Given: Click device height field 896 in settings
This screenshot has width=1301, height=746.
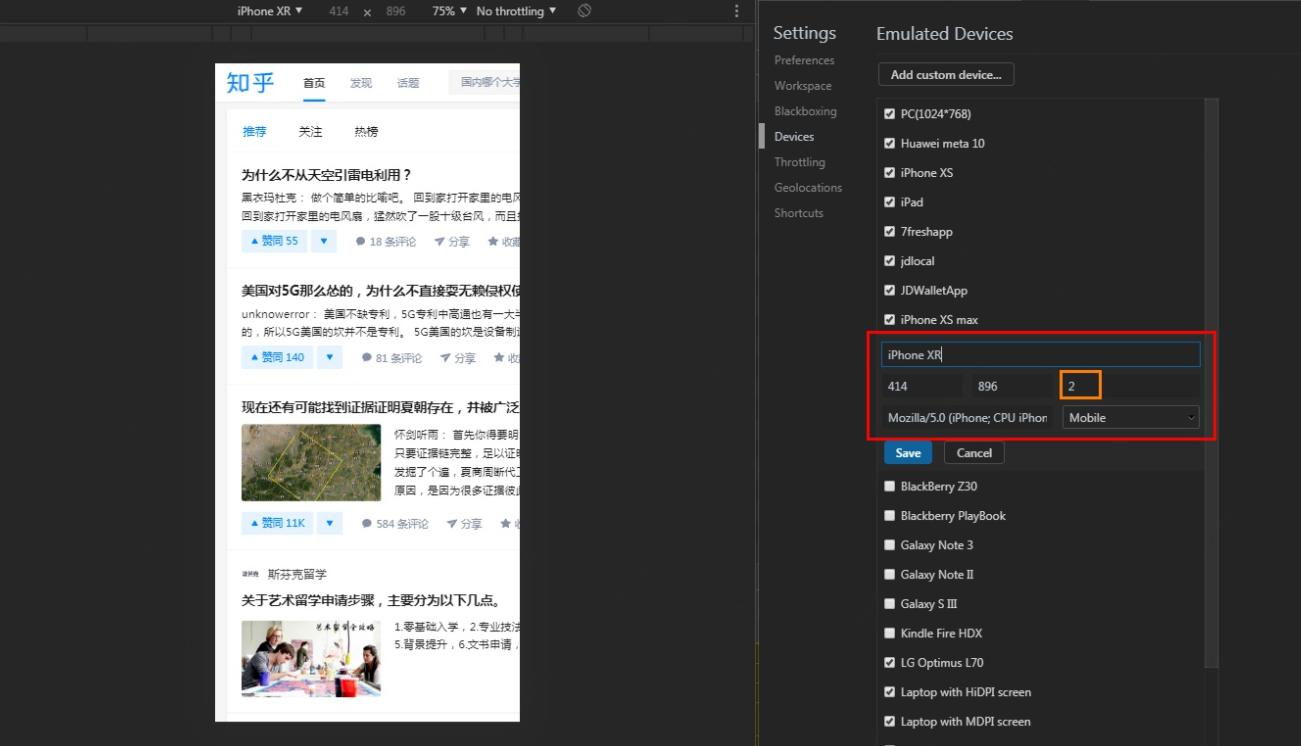Looking at the screenshot, I should click(1011, 386).
